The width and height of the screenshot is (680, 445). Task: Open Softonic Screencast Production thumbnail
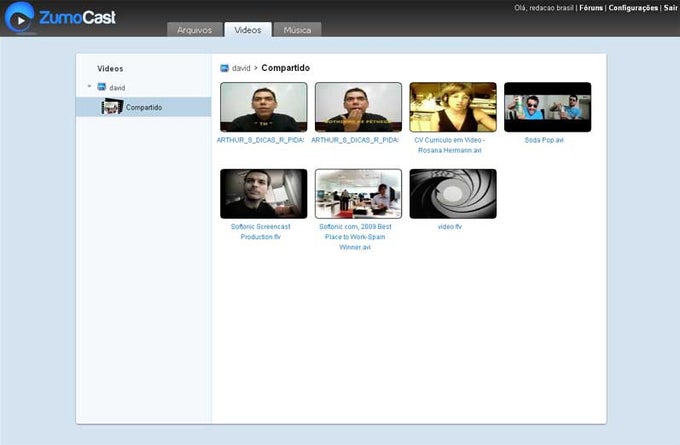click(264, 194)
